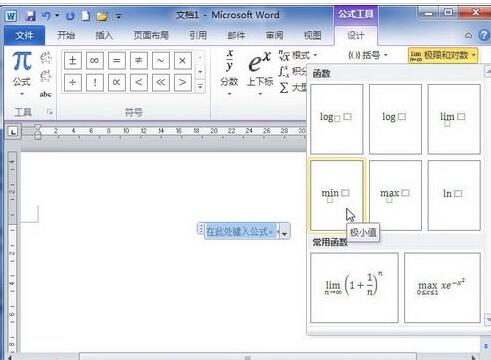Insert the not-equal ≠ symbol

click(x=138, y=61)
